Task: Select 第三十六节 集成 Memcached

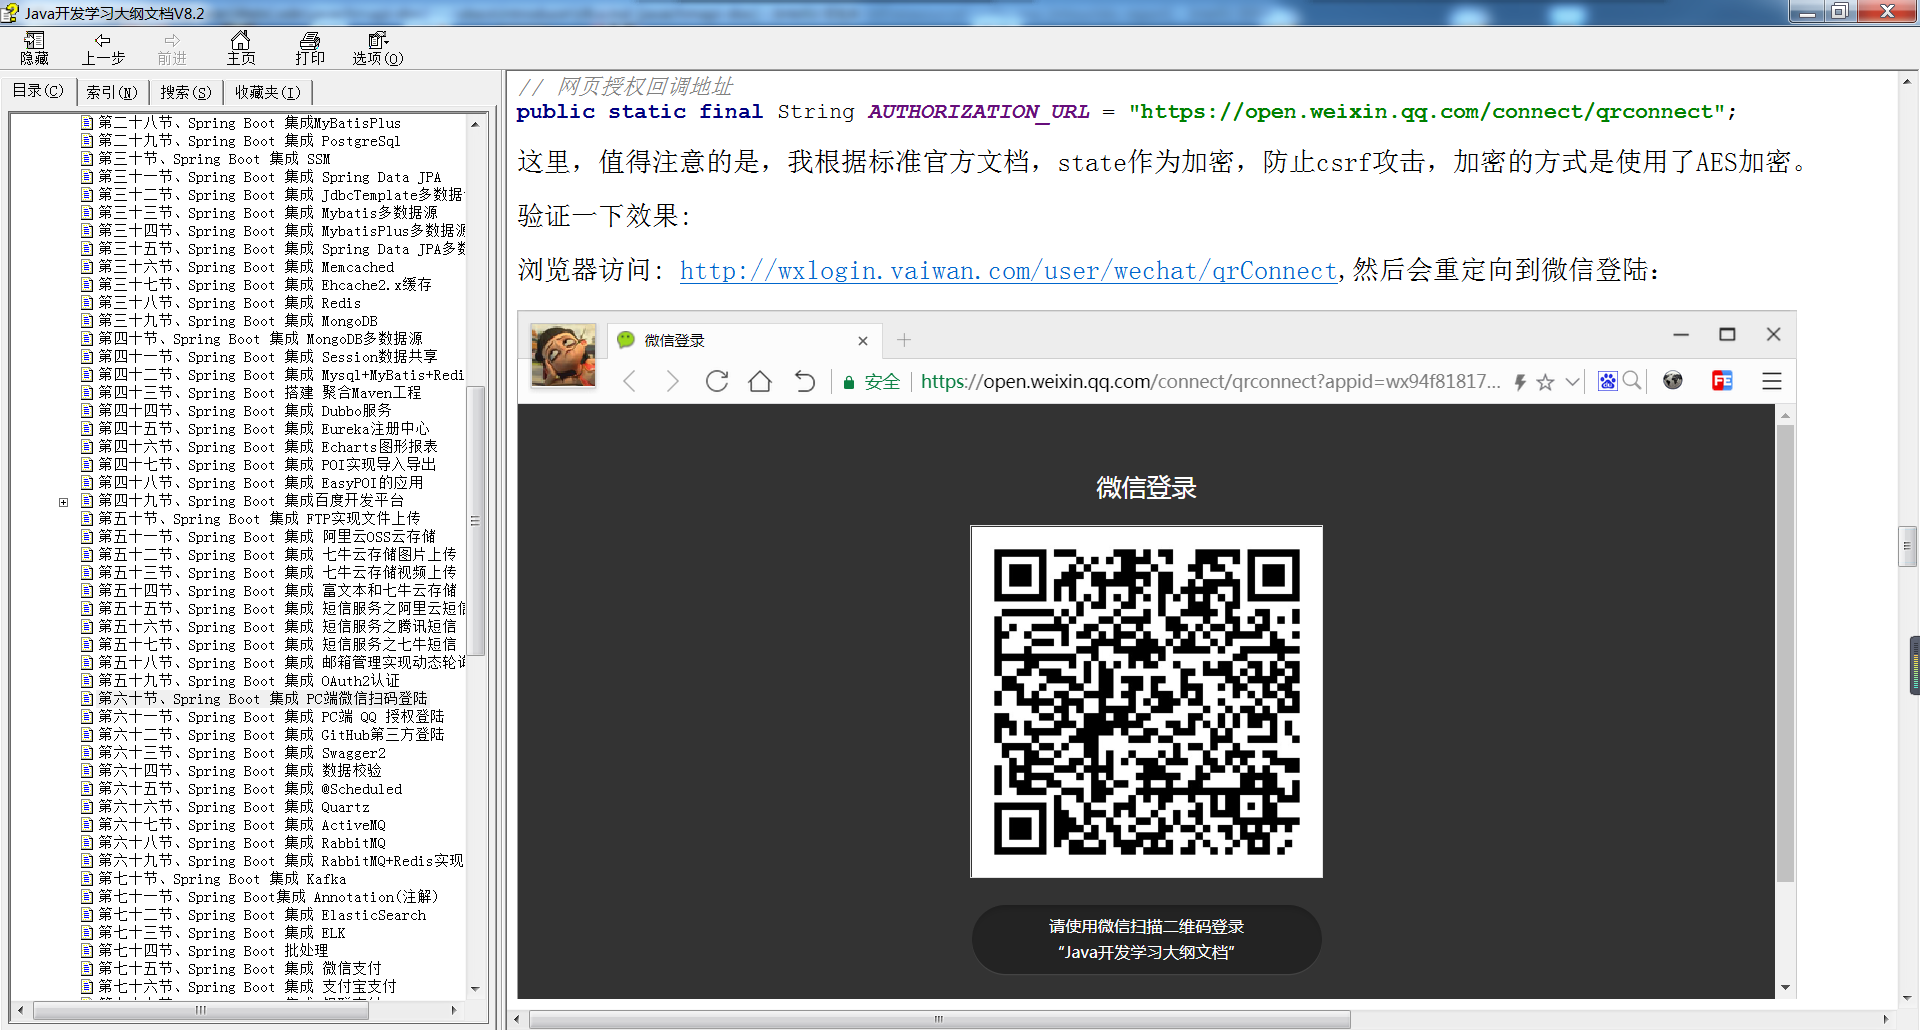Action: [246, 267]
